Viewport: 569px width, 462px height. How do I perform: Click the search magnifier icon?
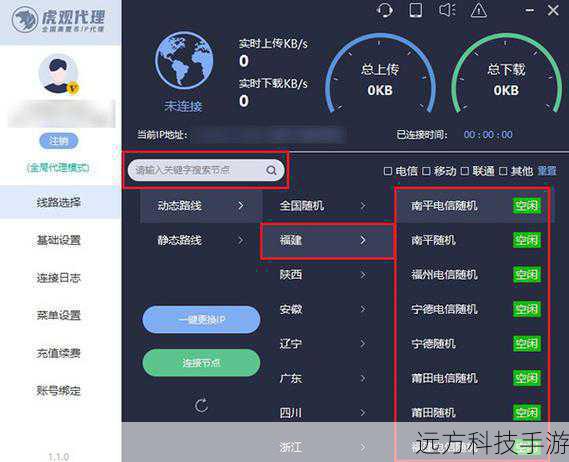(271, 170)
